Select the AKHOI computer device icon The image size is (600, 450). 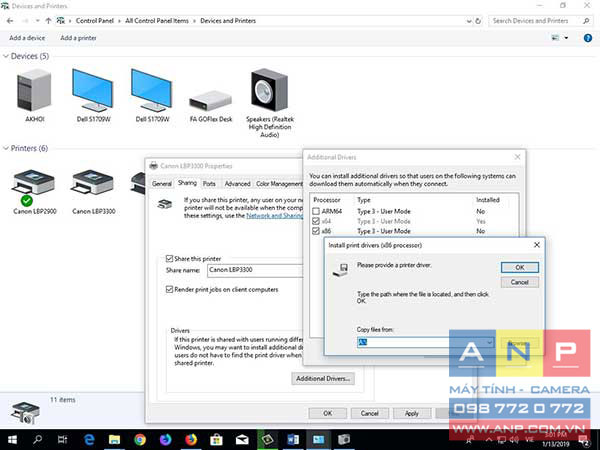(x=34, y=91)
